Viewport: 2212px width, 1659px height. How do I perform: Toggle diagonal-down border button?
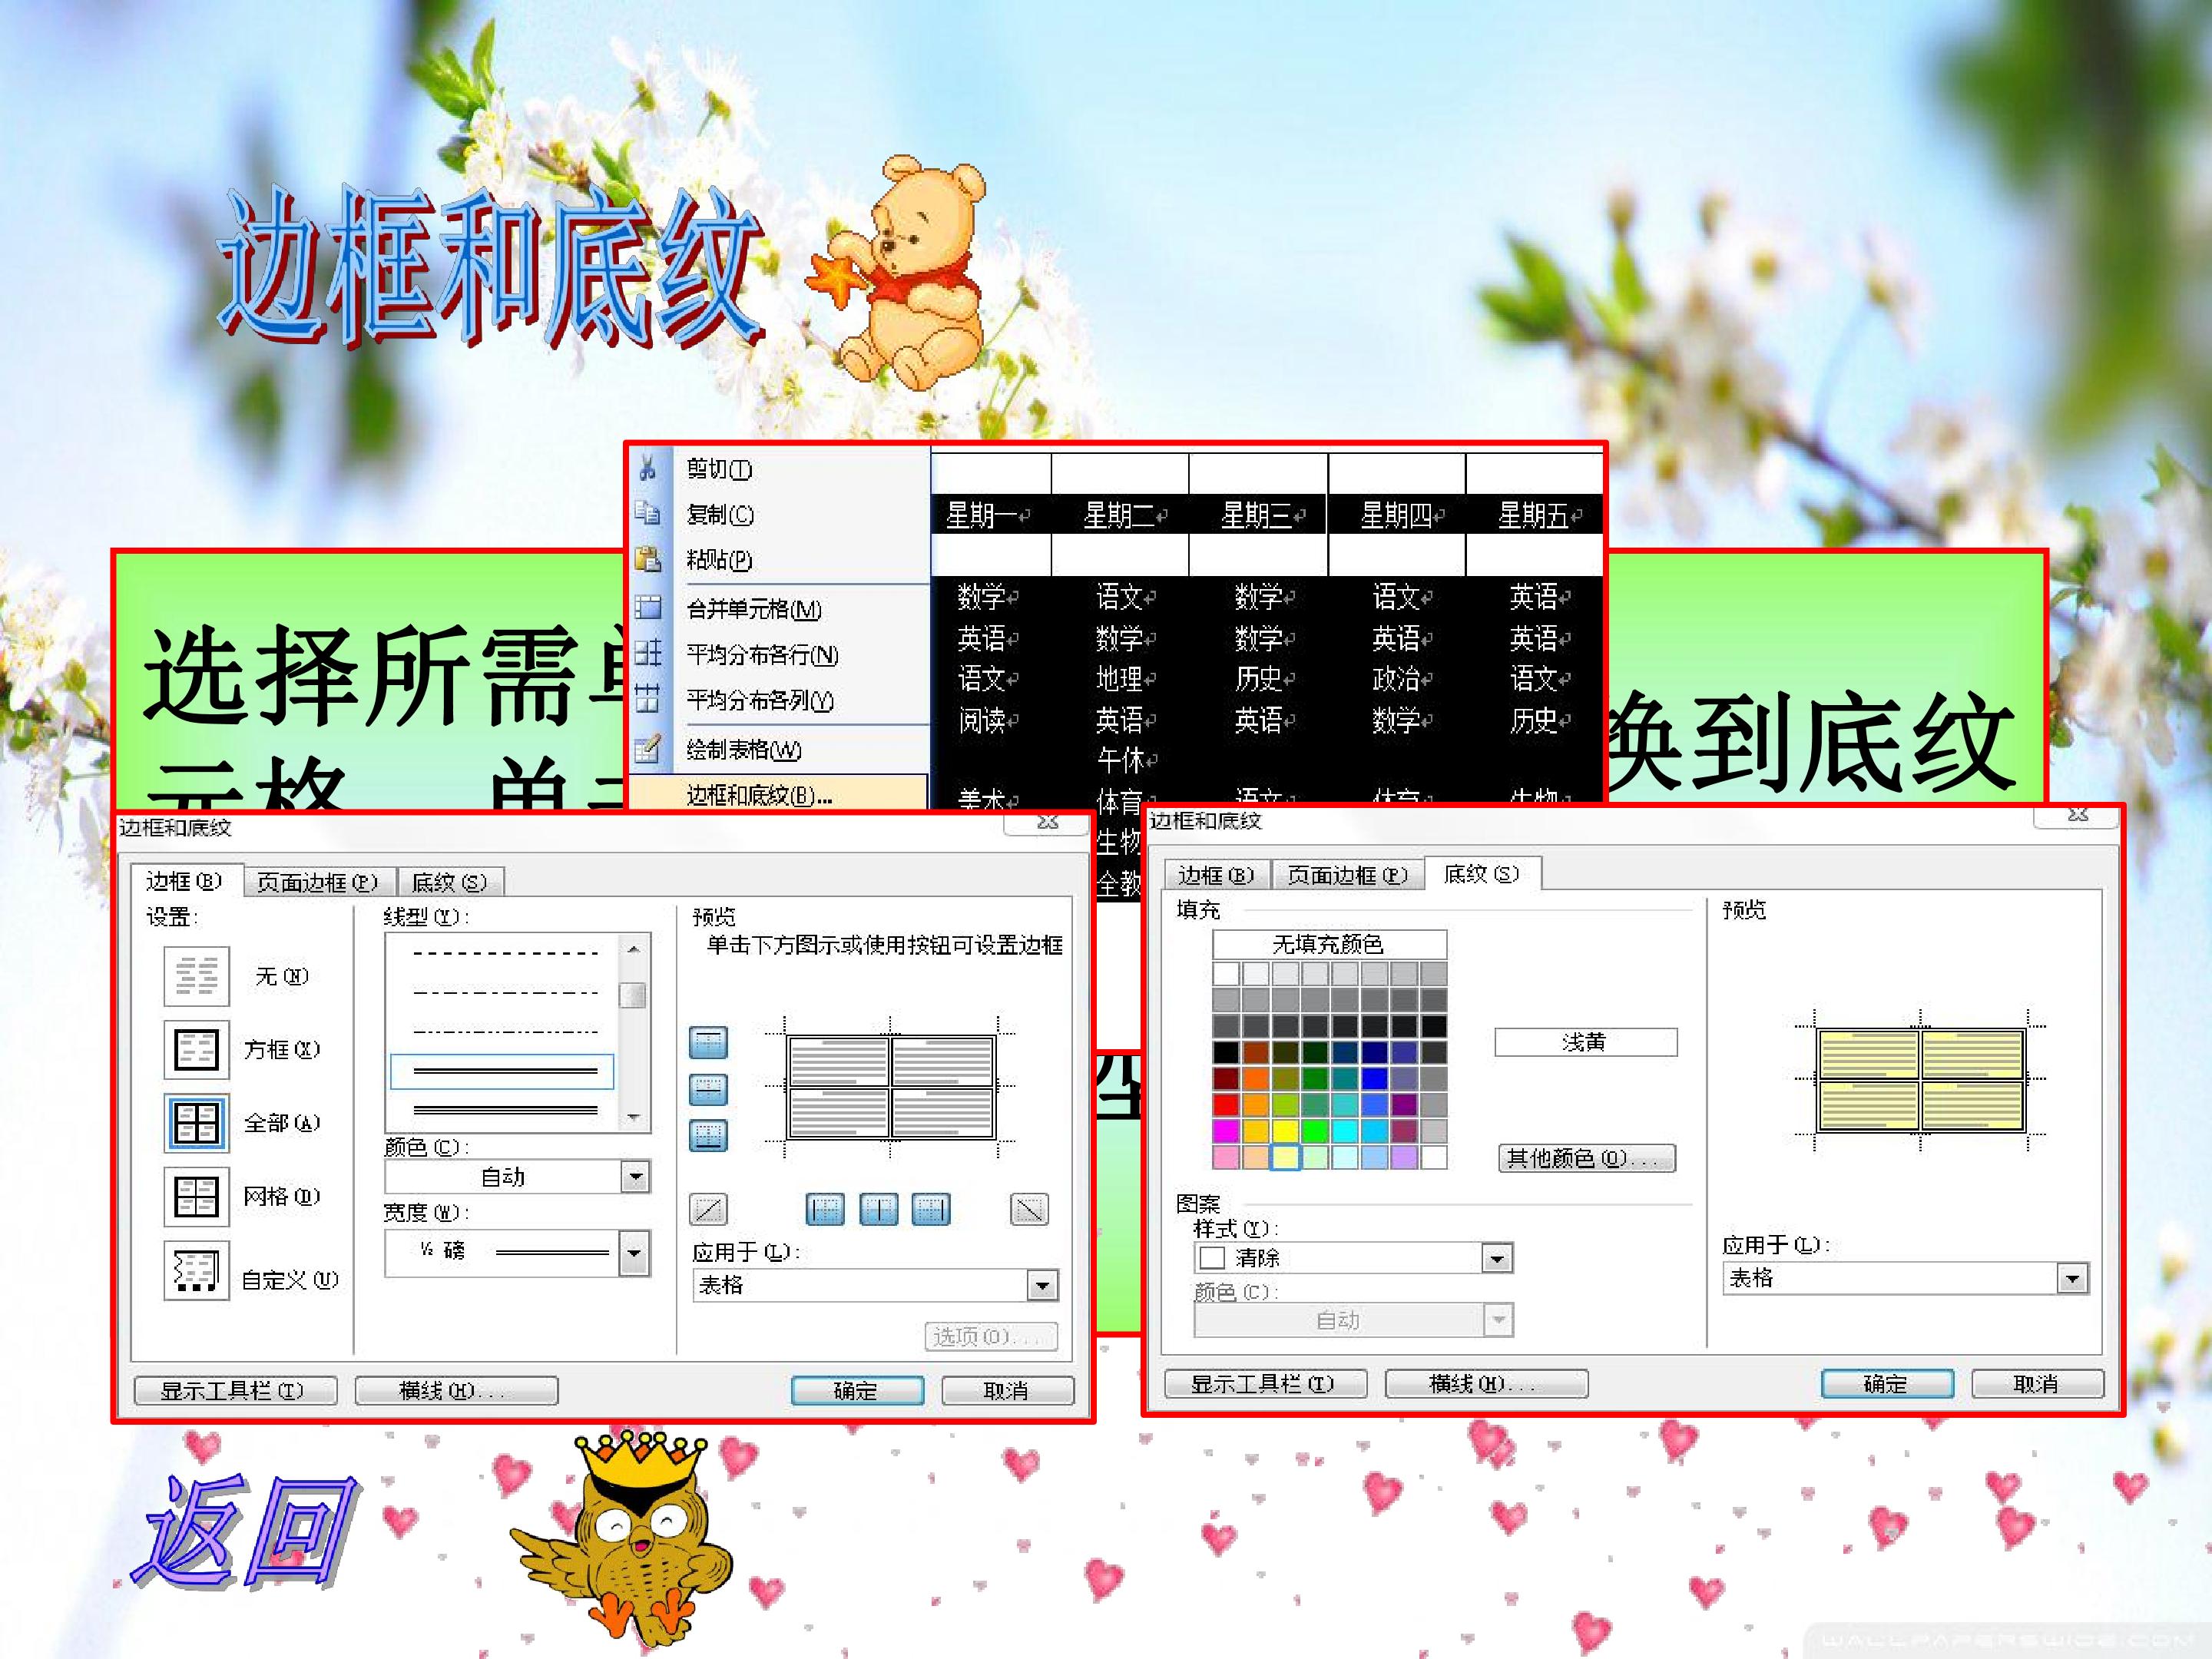(x=1030, y=1210)
